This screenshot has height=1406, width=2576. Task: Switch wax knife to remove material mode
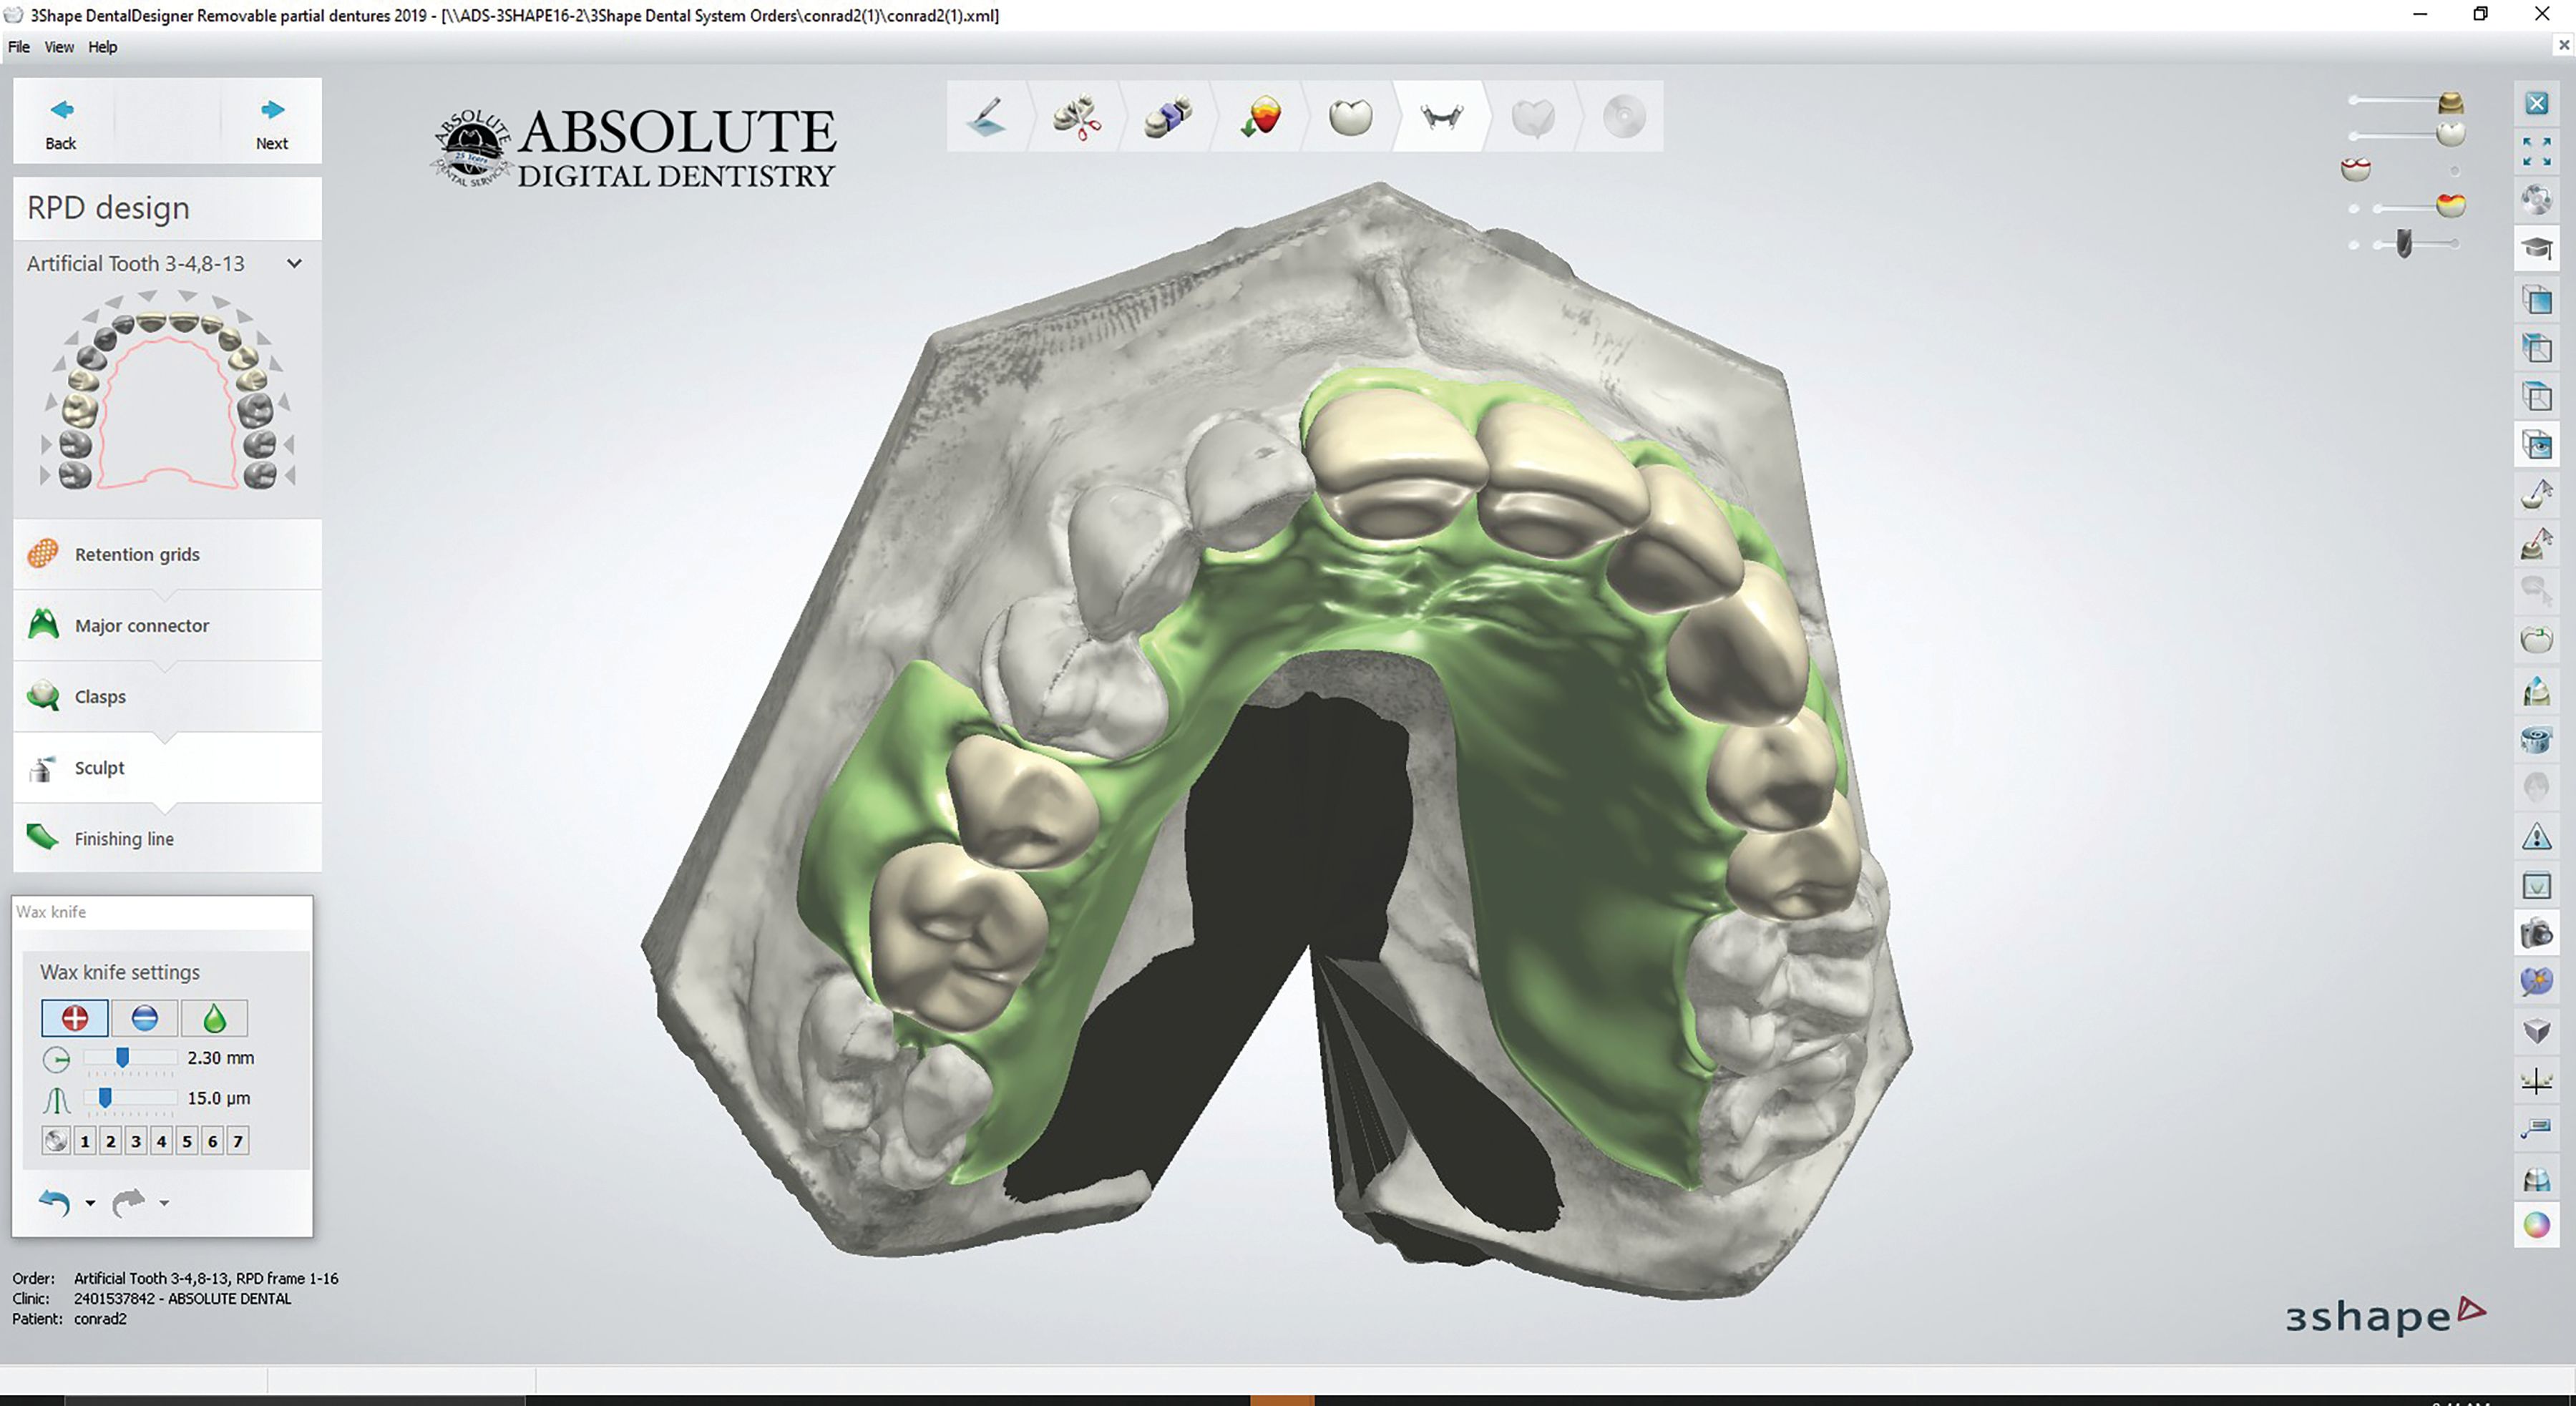145,1018
